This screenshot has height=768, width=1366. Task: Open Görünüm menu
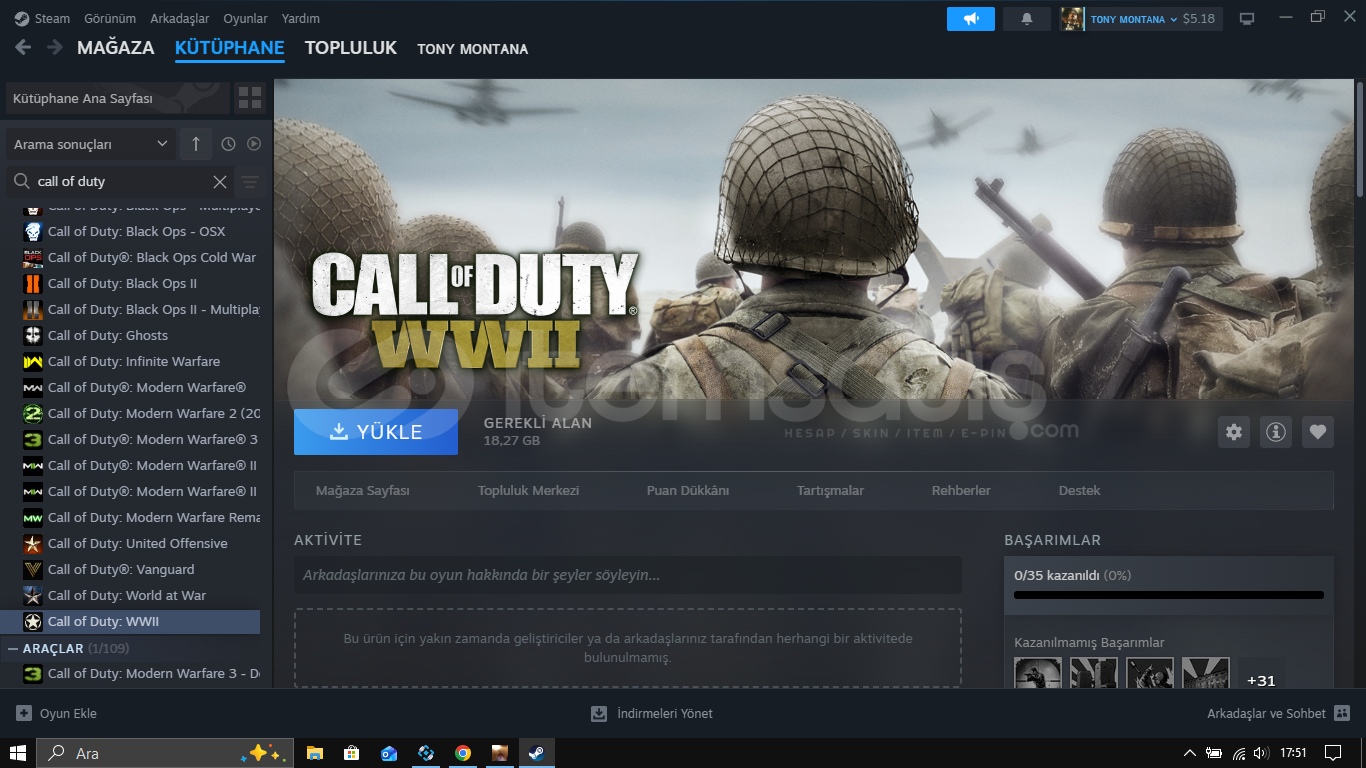pyautogui.click(x=110, y=19)
